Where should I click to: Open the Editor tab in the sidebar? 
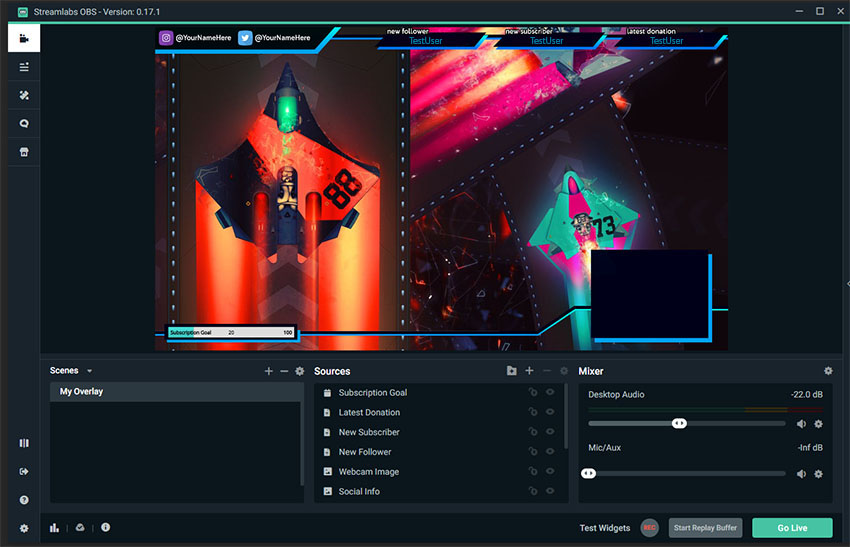(x=24, y=38)
